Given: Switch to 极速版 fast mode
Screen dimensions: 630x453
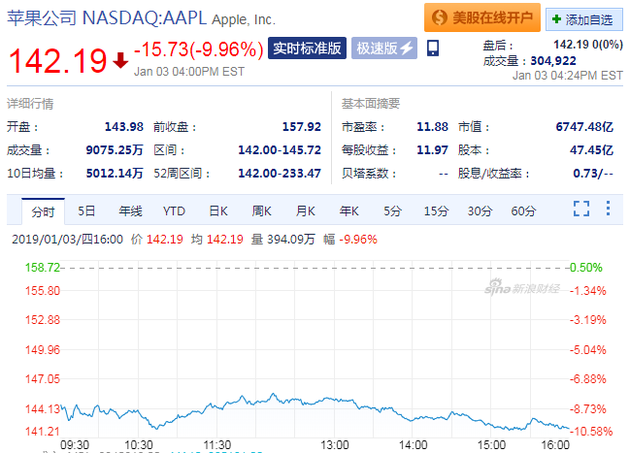Looking at the screenshot, I should [x=384, y=48].
